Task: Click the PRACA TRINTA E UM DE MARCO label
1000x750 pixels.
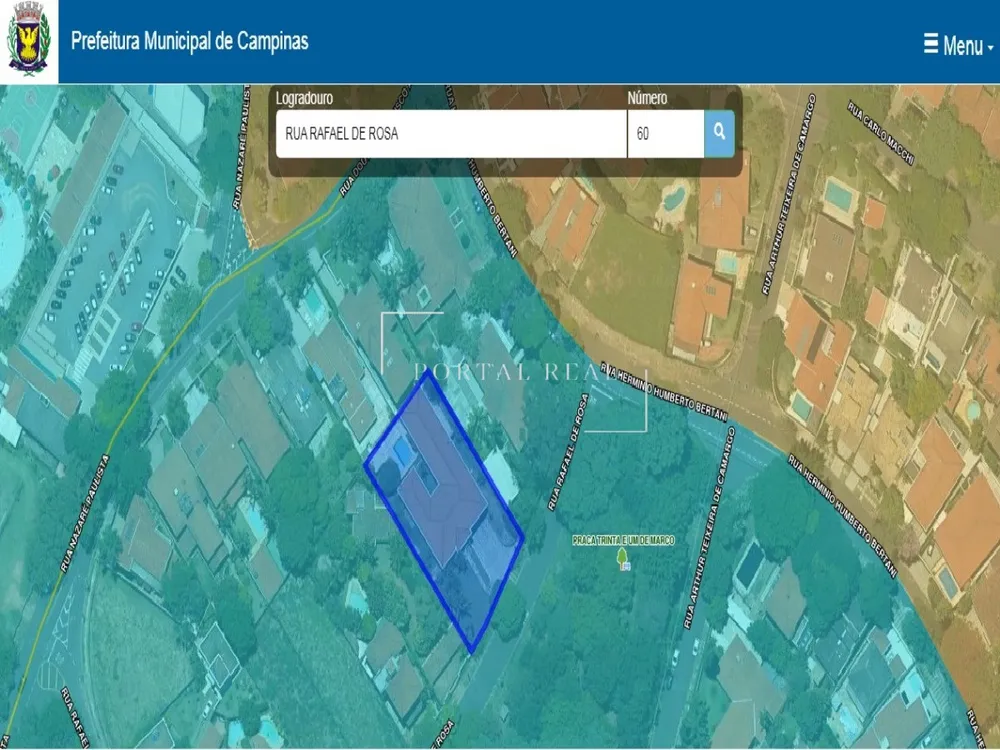Action: click(623, 540)
